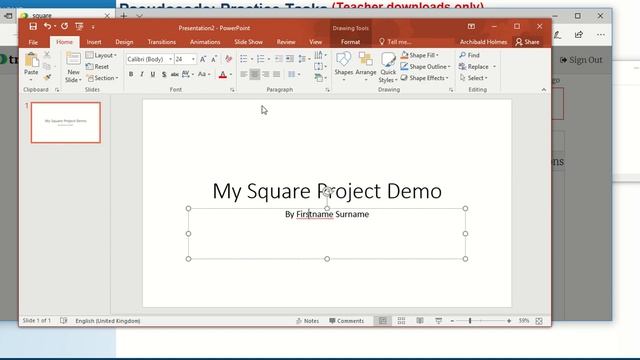Select slide 1 thumbnail
Screen dimensions: 640x360
66,122
